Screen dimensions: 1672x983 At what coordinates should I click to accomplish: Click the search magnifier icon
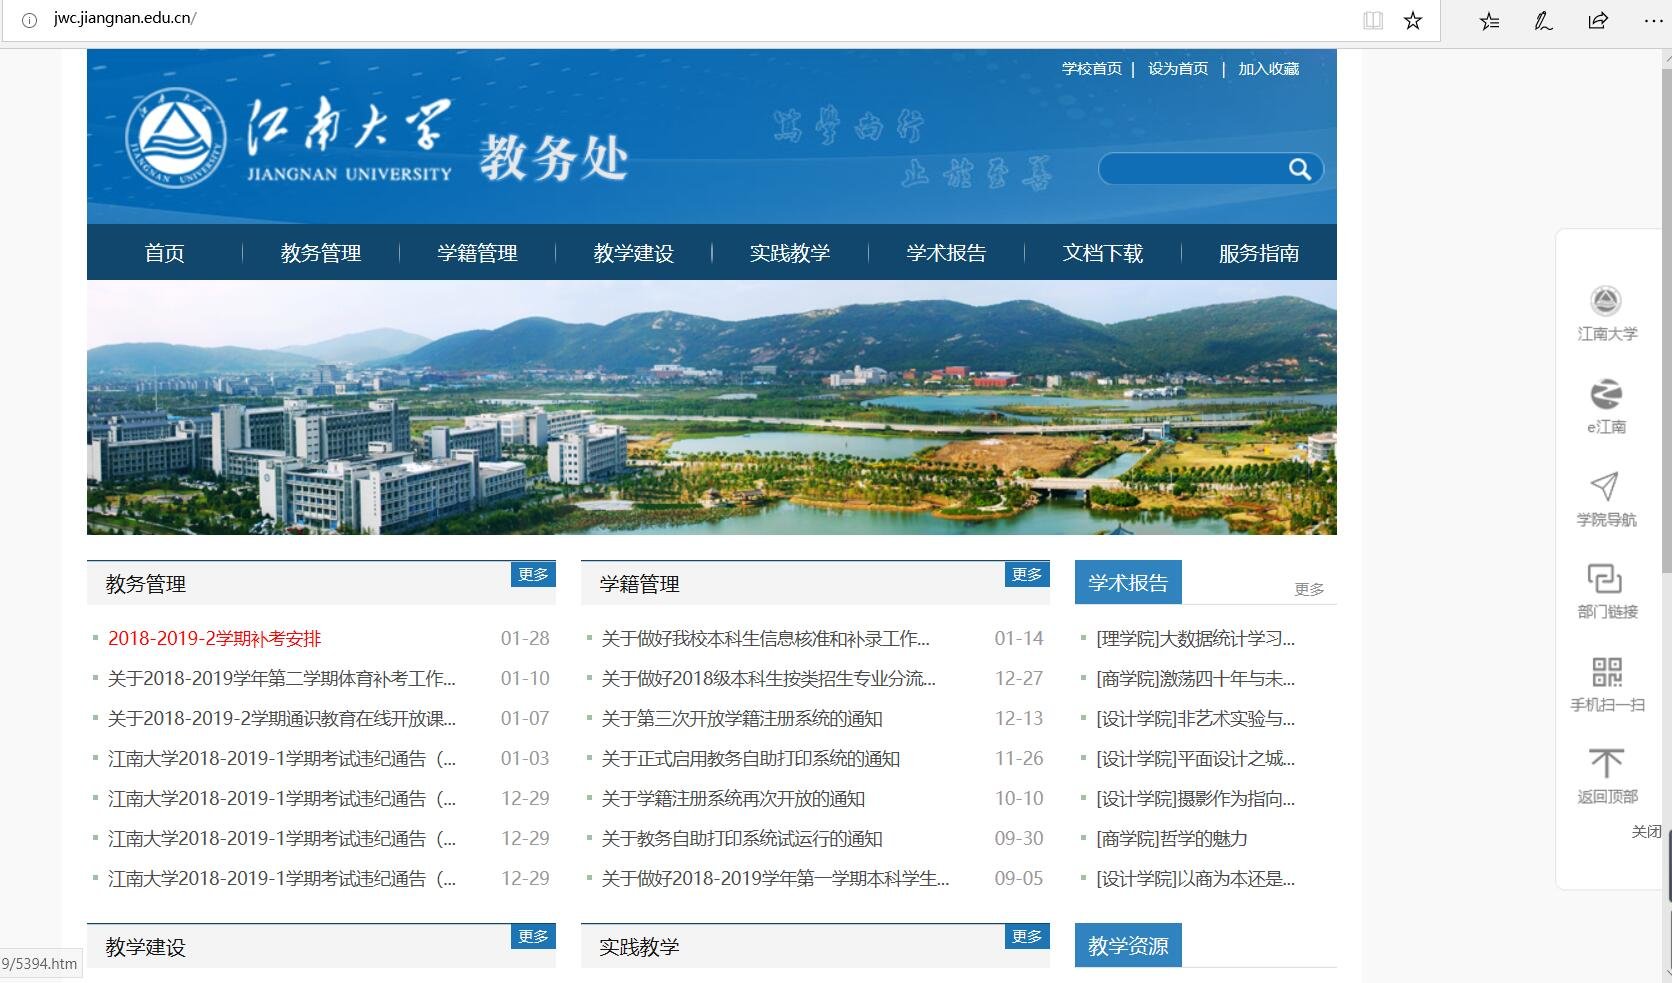pos(1300,170)
